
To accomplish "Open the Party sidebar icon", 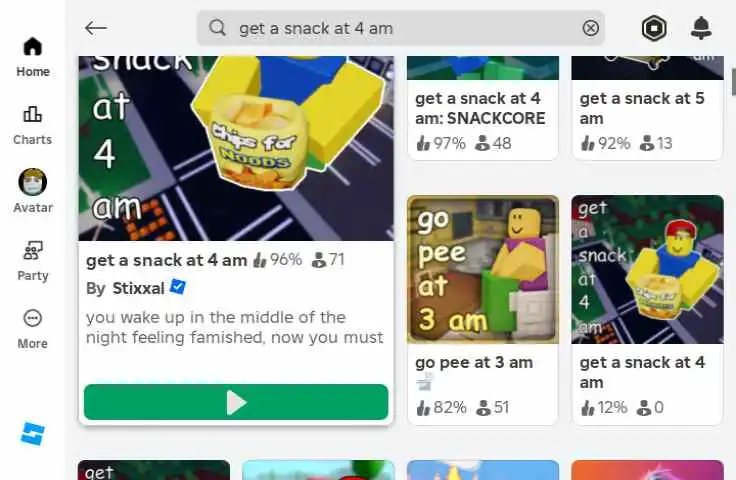I will pyautogui.click(x=32, y=251).
